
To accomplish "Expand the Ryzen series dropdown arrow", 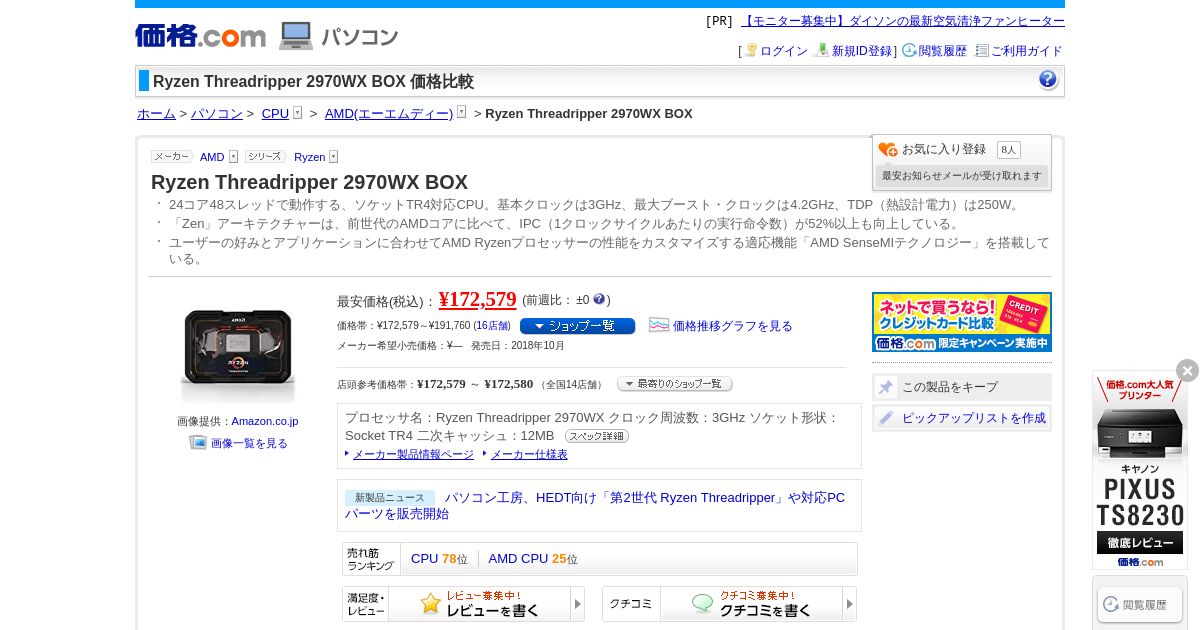I will coord(333,157).
